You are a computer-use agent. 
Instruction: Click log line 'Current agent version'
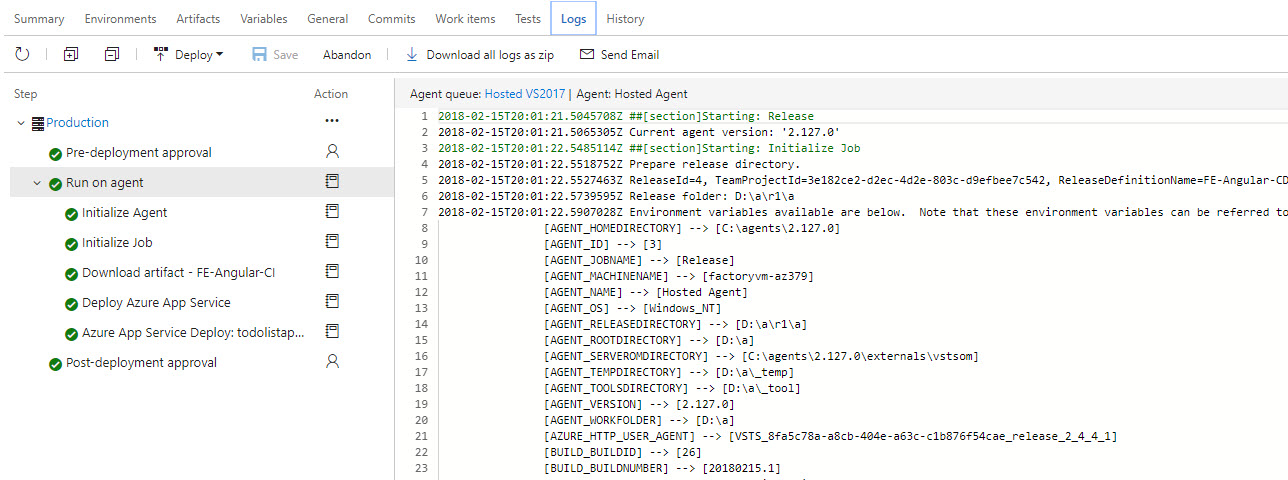point(638,132)
